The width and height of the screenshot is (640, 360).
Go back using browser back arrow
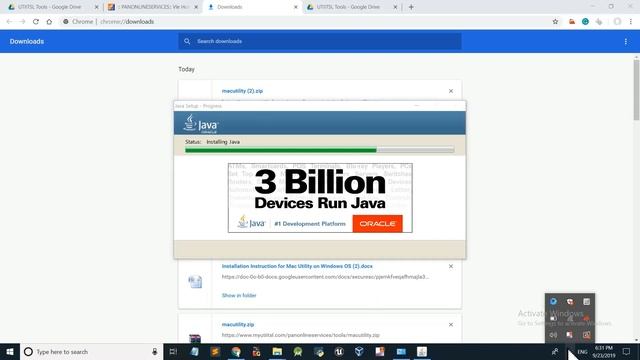click(x=9, y=22)
